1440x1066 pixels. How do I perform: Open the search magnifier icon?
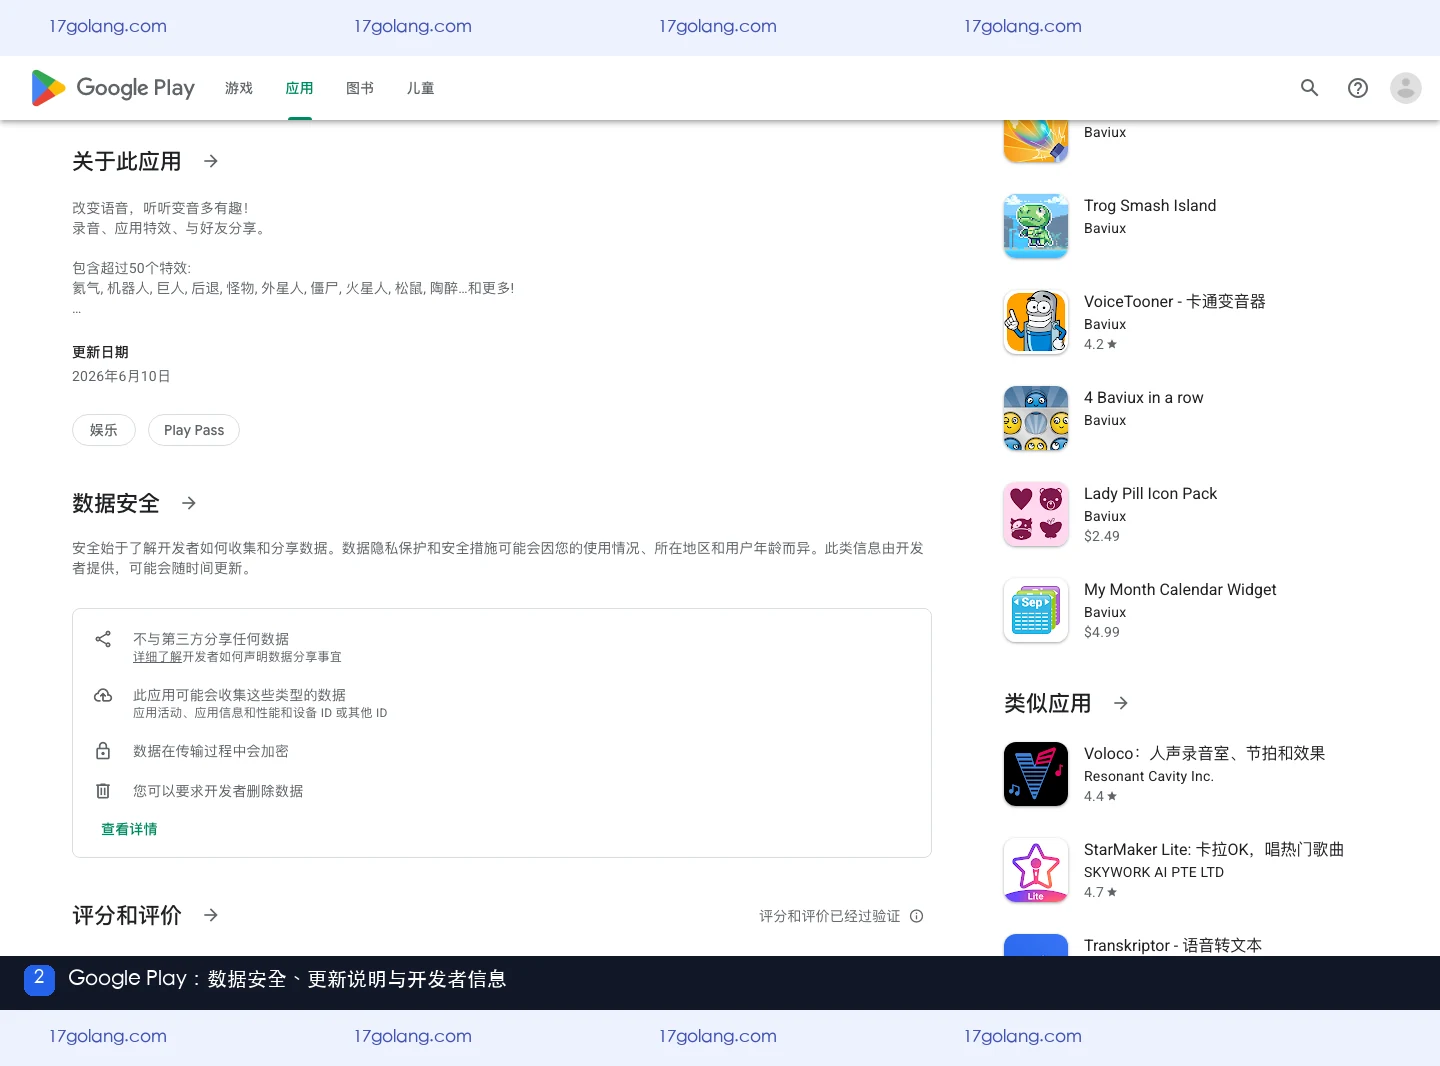coord(1309,88)
